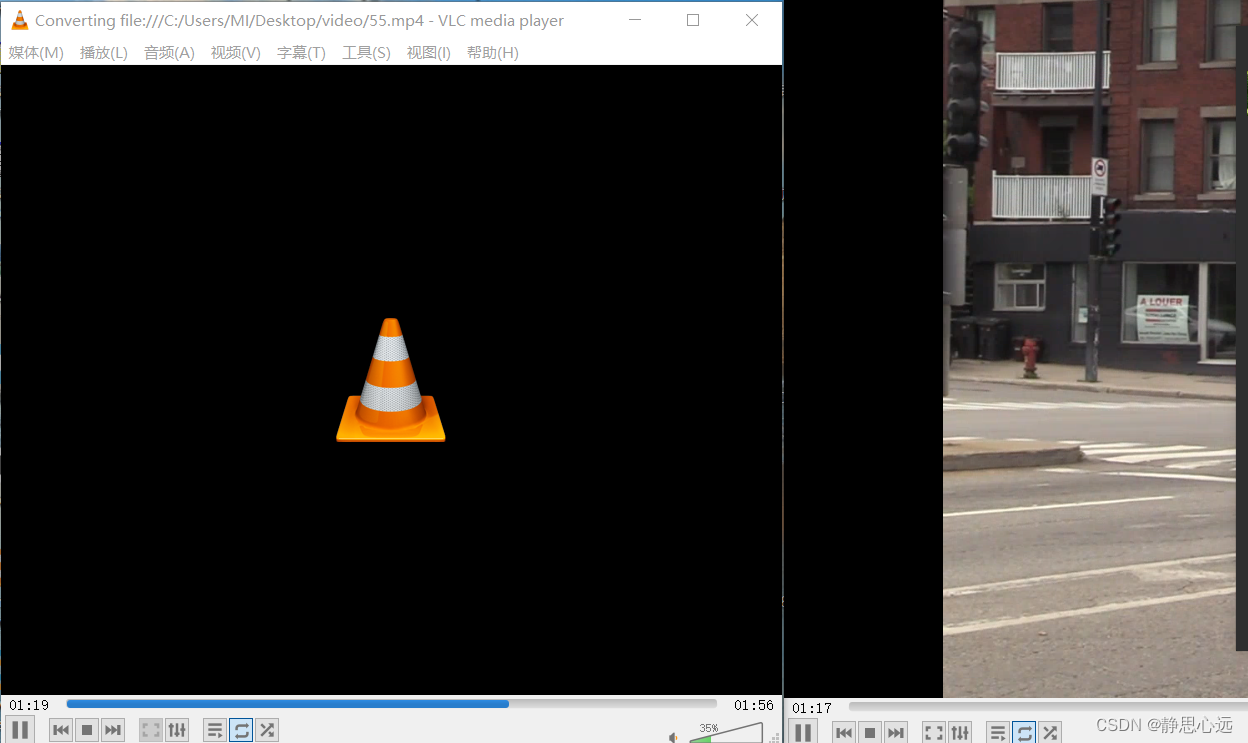The height and width of the screenshot is (743, 1248).
Task: Stop playback in the right VLC window
Action: [x=870, y=733]
